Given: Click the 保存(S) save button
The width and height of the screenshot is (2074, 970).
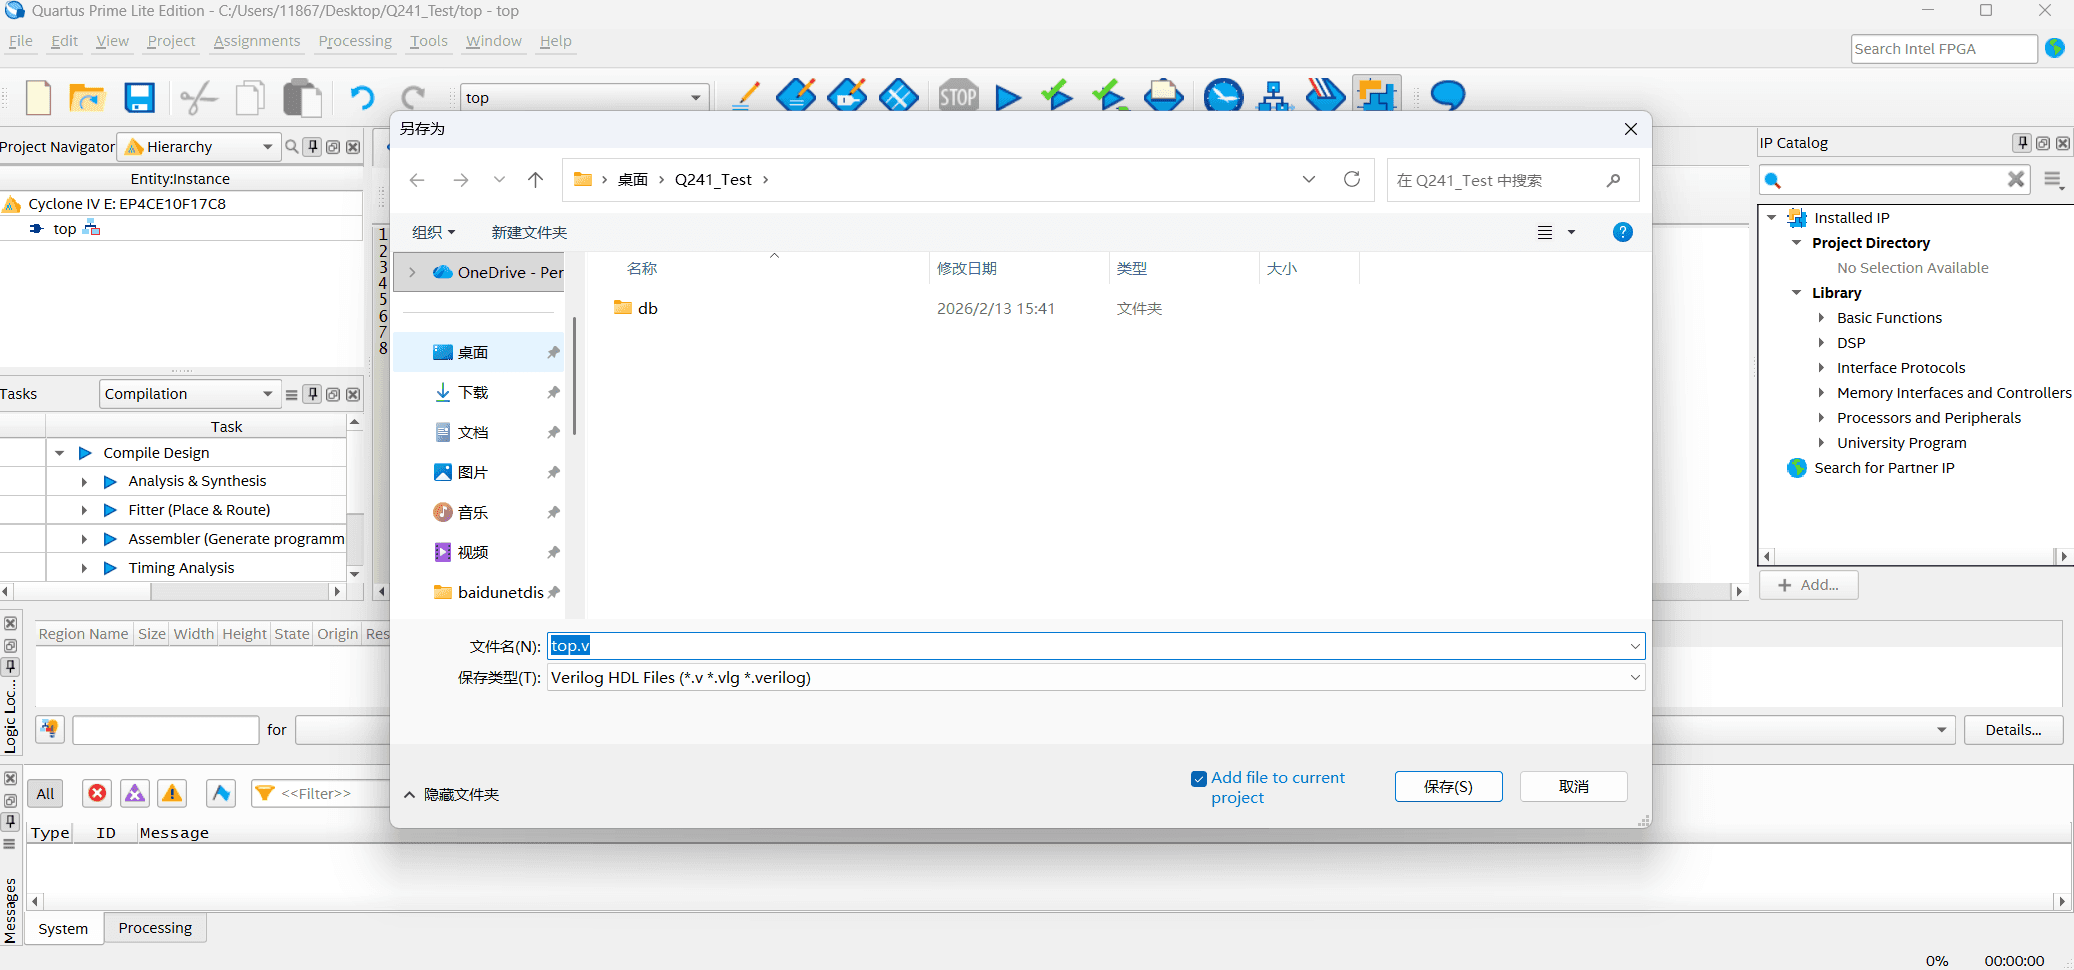Looking at the screenshot, I should pos(1448,787).
